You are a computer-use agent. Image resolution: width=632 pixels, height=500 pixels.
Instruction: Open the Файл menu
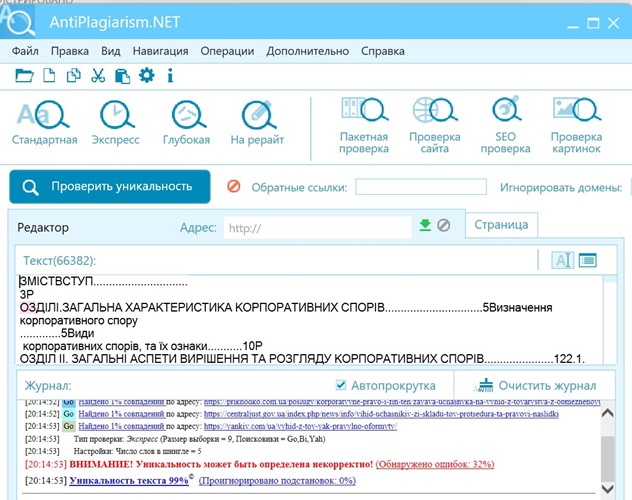pyautogui.click(x=25, y=51)
